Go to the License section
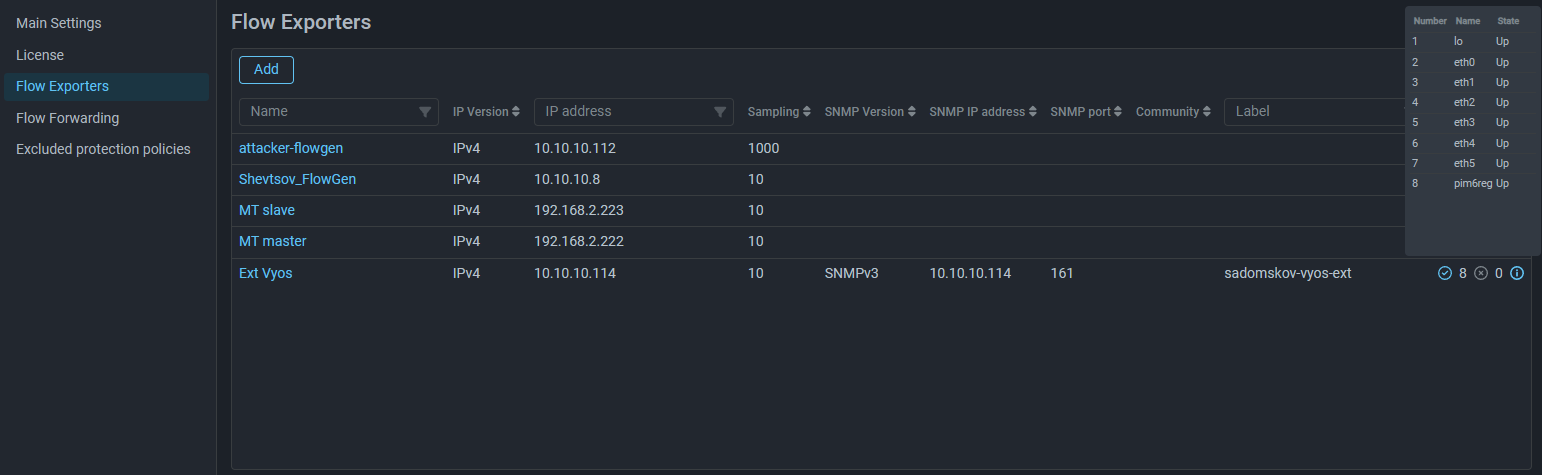The height and width of the screenshot is (475, 1542). coord(40,55)
